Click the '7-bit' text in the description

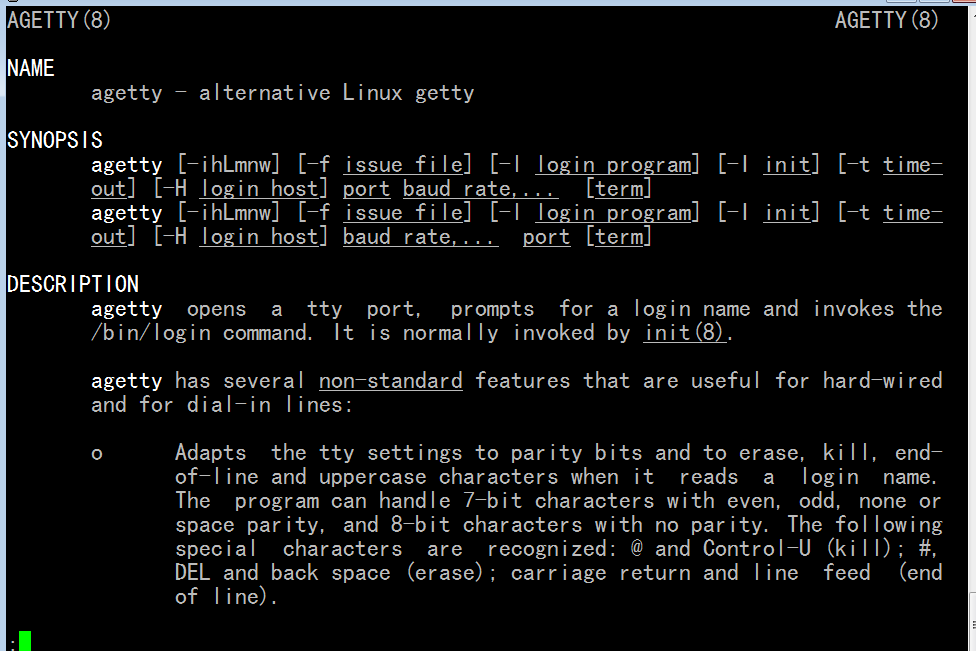click(x=492, y=500)
